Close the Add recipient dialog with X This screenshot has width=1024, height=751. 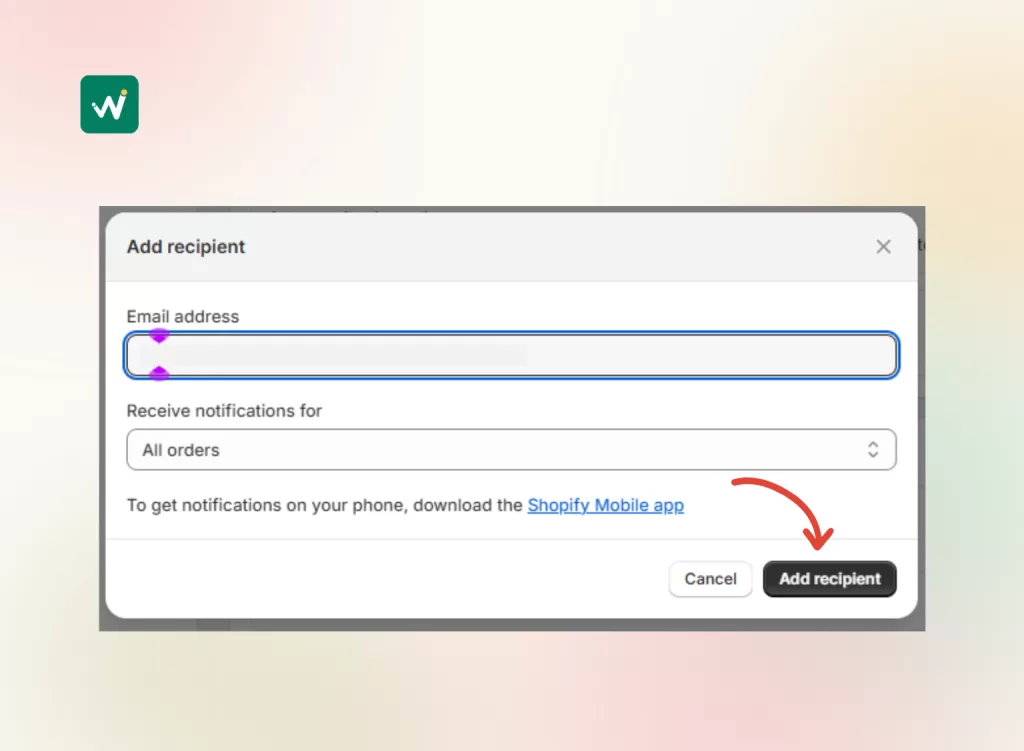click(x=883, y=247)
